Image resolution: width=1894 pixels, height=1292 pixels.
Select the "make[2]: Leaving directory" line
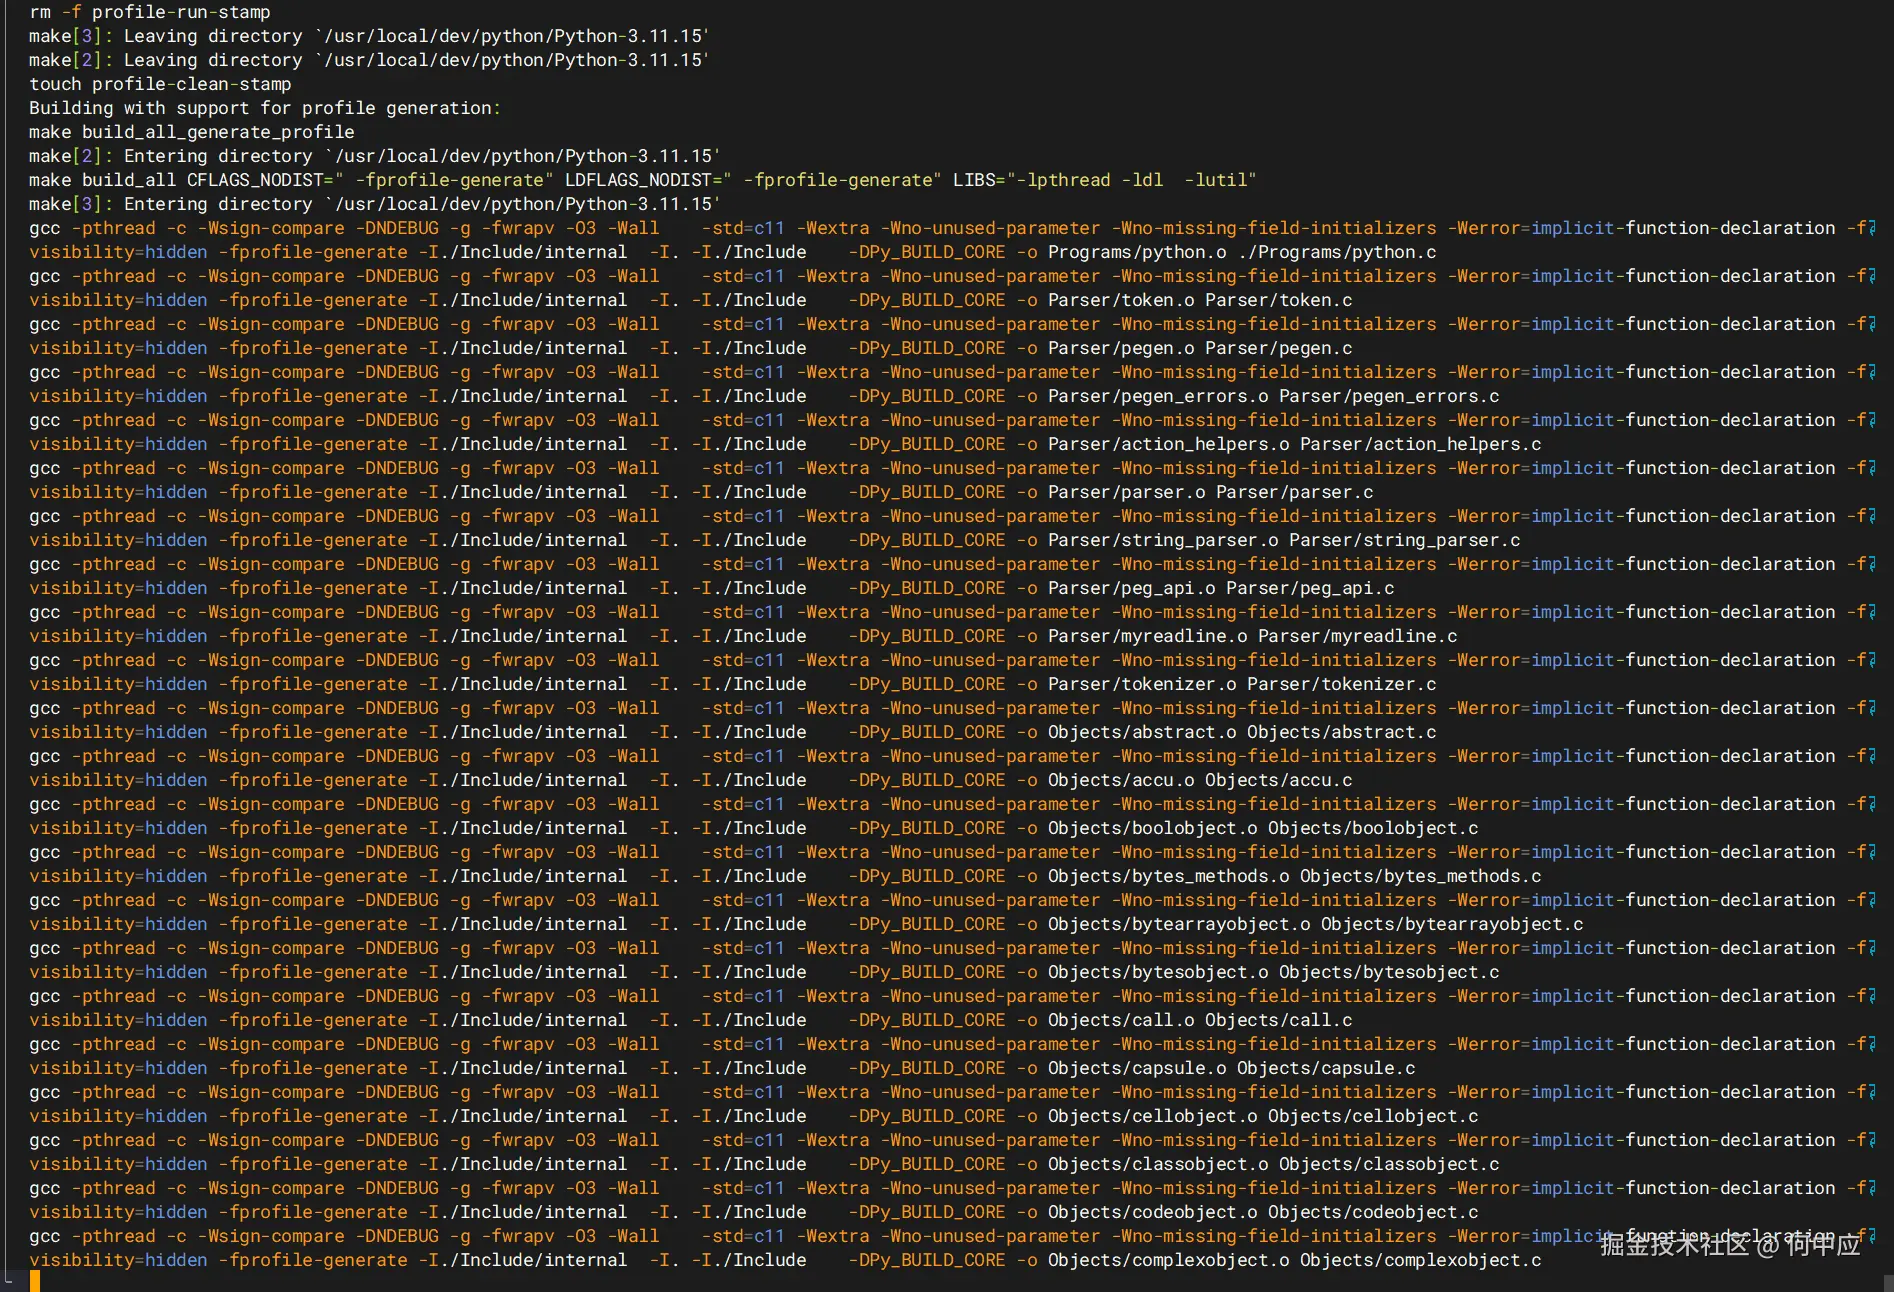369,60
